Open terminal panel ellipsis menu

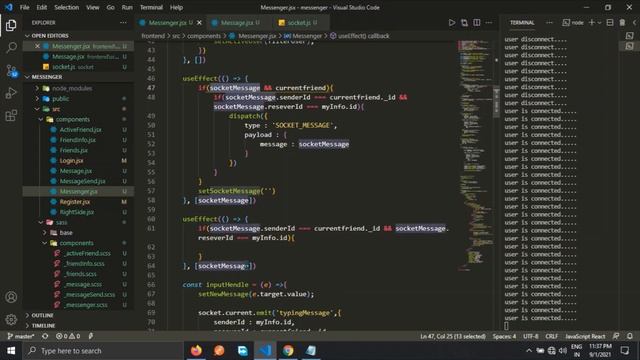click(549, 22)
